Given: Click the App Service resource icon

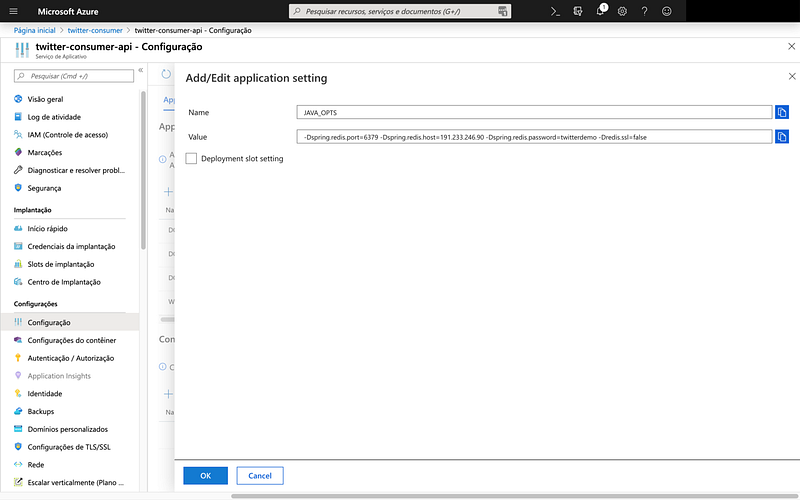Looking at the screenshot, I should coord(22,50).
